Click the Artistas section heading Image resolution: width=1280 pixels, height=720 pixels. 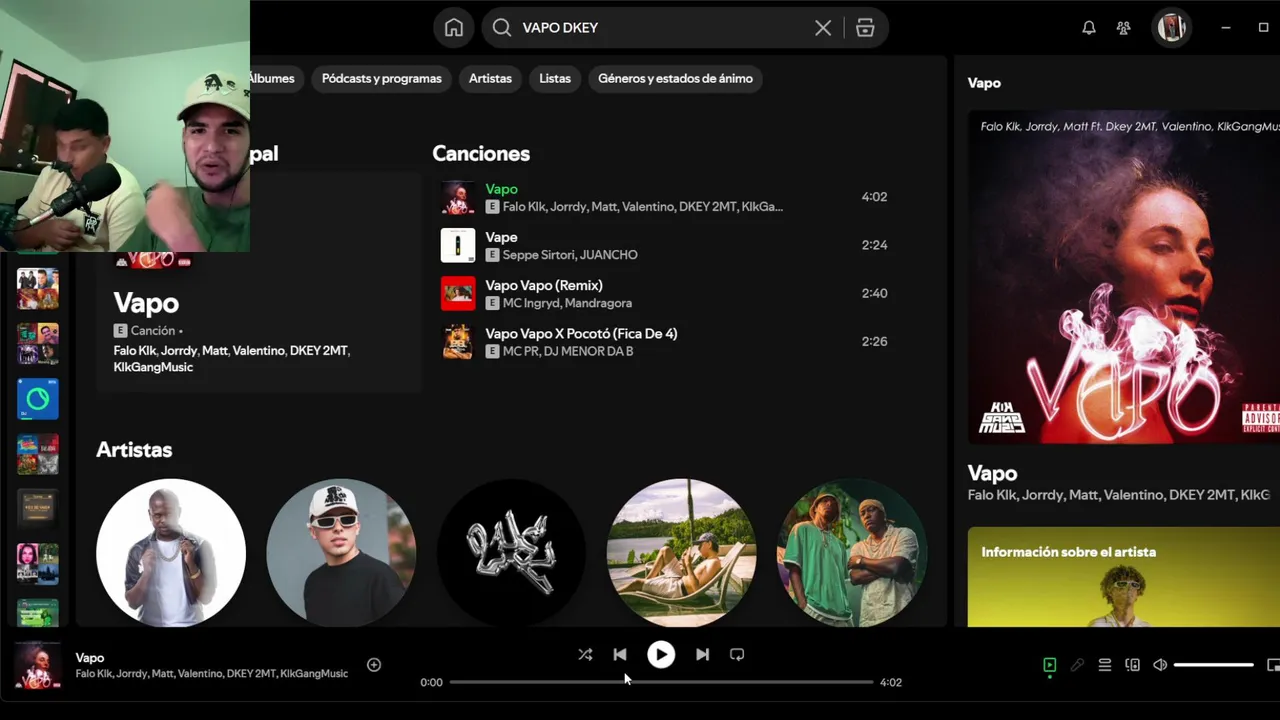coord(134,450)
